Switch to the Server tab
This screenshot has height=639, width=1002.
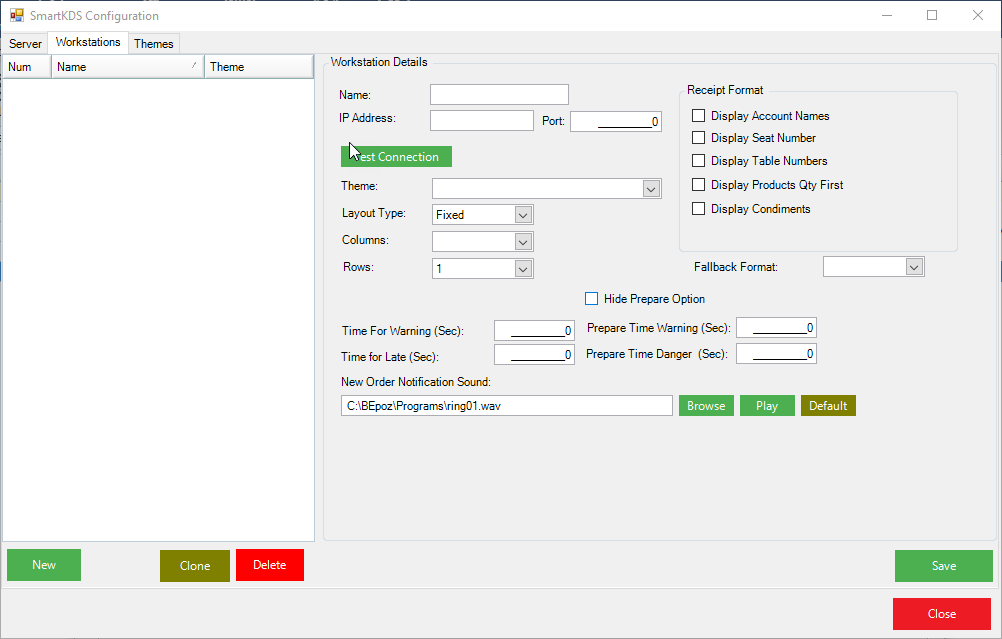click(25, 43)
